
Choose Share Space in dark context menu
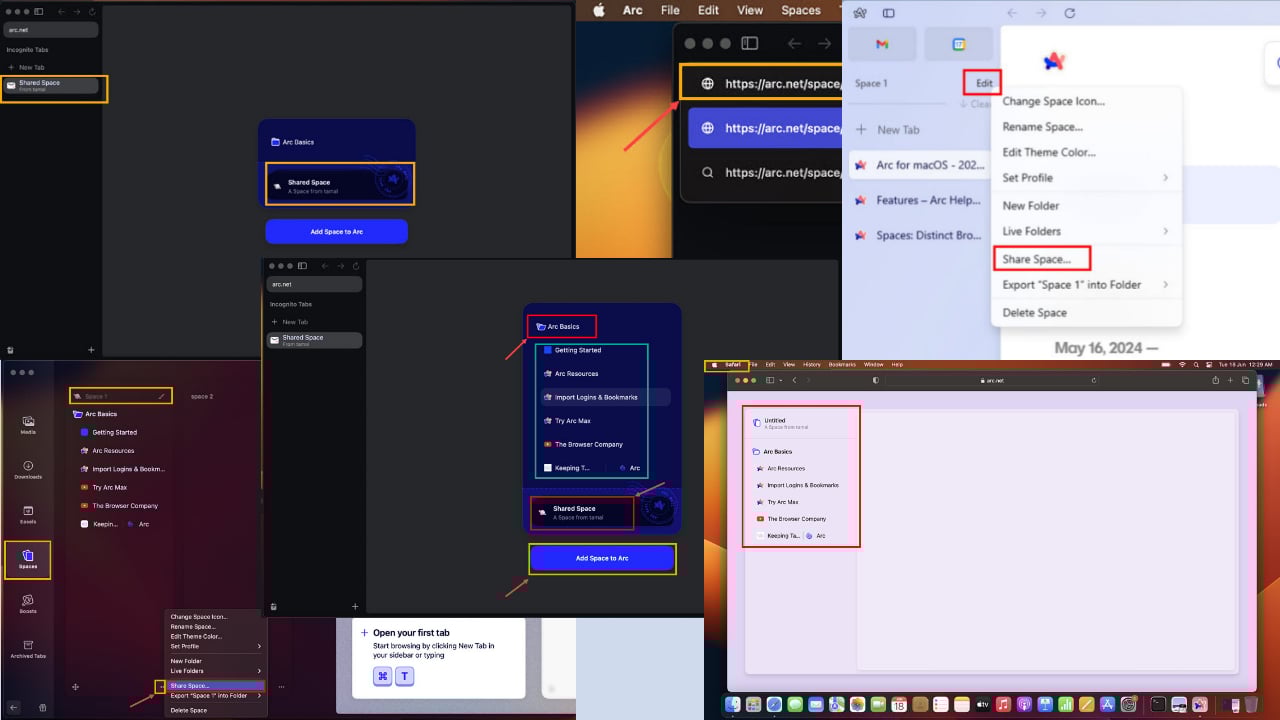coord(216,686)
